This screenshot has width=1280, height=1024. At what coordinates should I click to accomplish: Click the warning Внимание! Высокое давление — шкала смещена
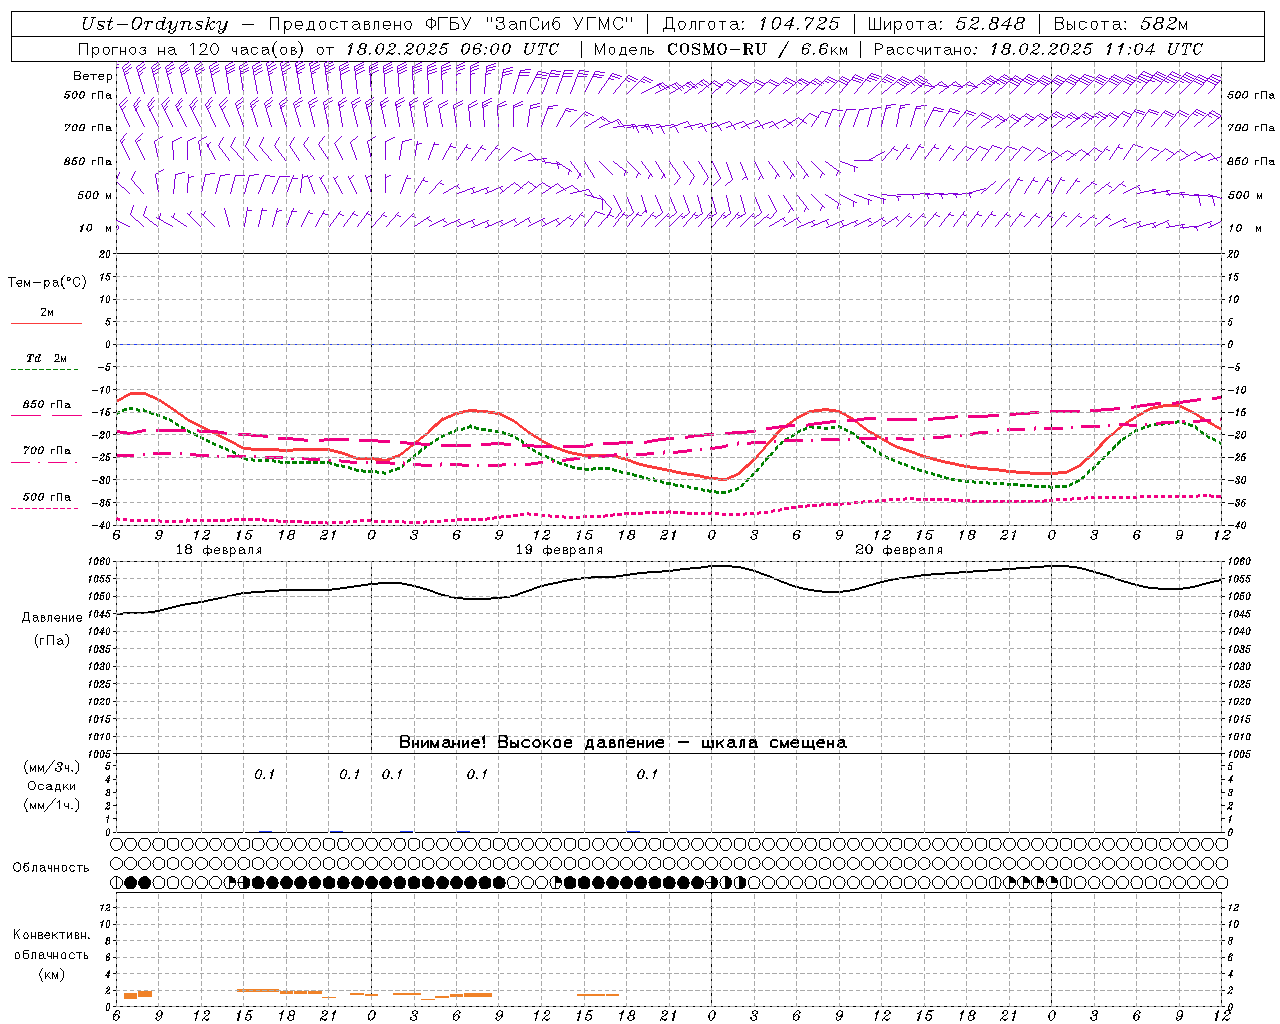click(623, 743)
